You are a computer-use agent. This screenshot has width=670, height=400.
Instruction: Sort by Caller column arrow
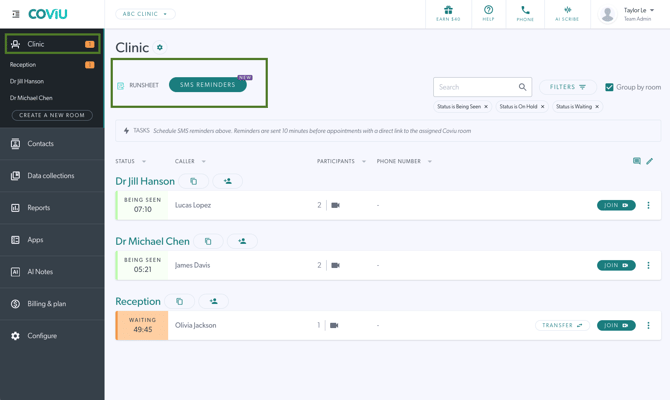(x=204, y=161)
